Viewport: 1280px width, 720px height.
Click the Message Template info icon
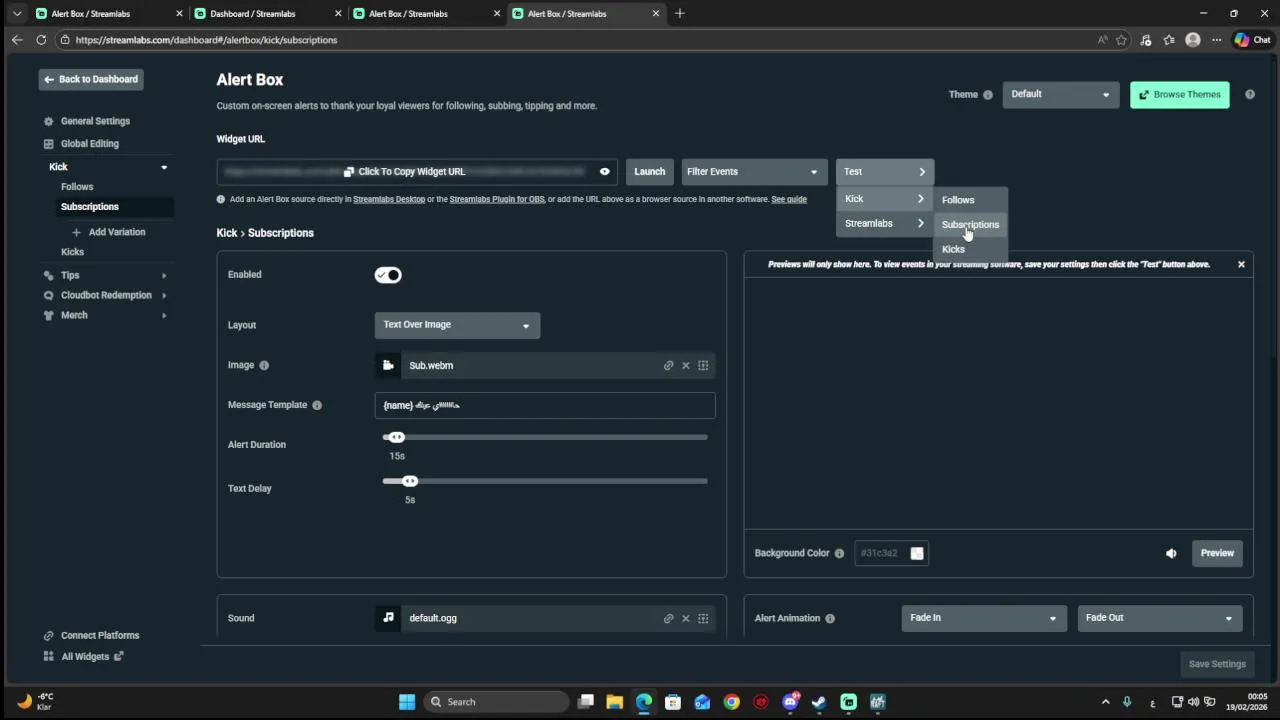(317, 405)
